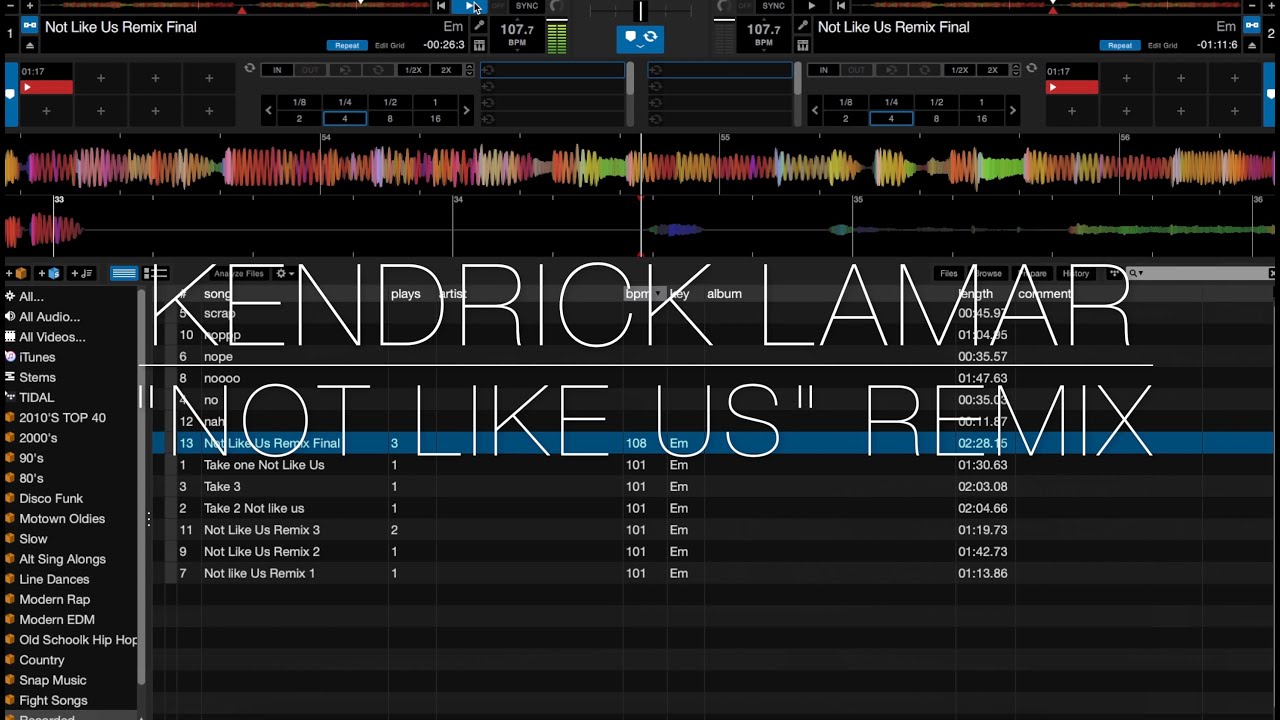This screenshot has height=720, width=1280.
Task: Play deck 2 track
Action: pos(811,6)
